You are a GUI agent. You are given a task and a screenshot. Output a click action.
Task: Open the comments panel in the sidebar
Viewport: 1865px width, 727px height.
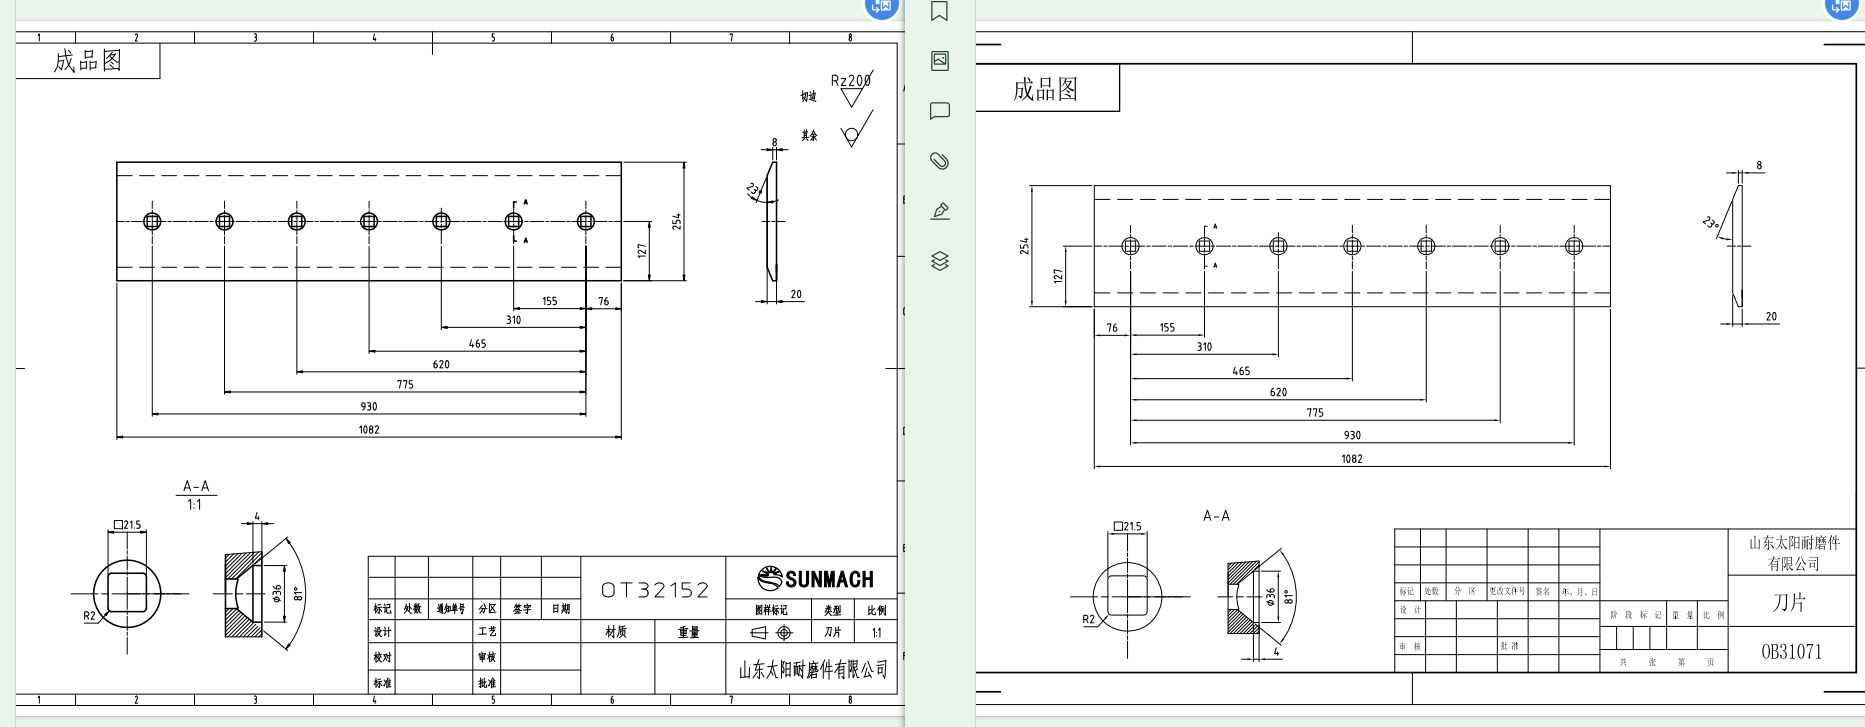click(x=939, y=111)
